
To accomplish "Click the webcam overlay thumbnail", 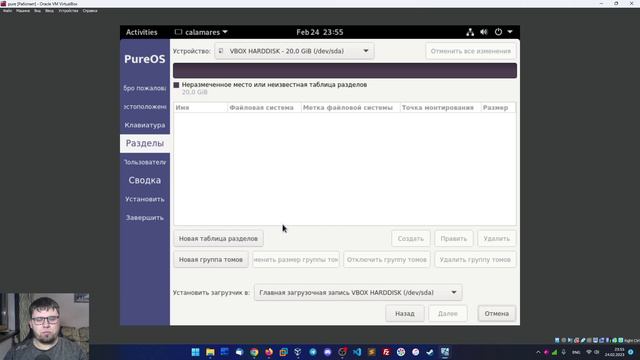I will [x=44, y=326].
